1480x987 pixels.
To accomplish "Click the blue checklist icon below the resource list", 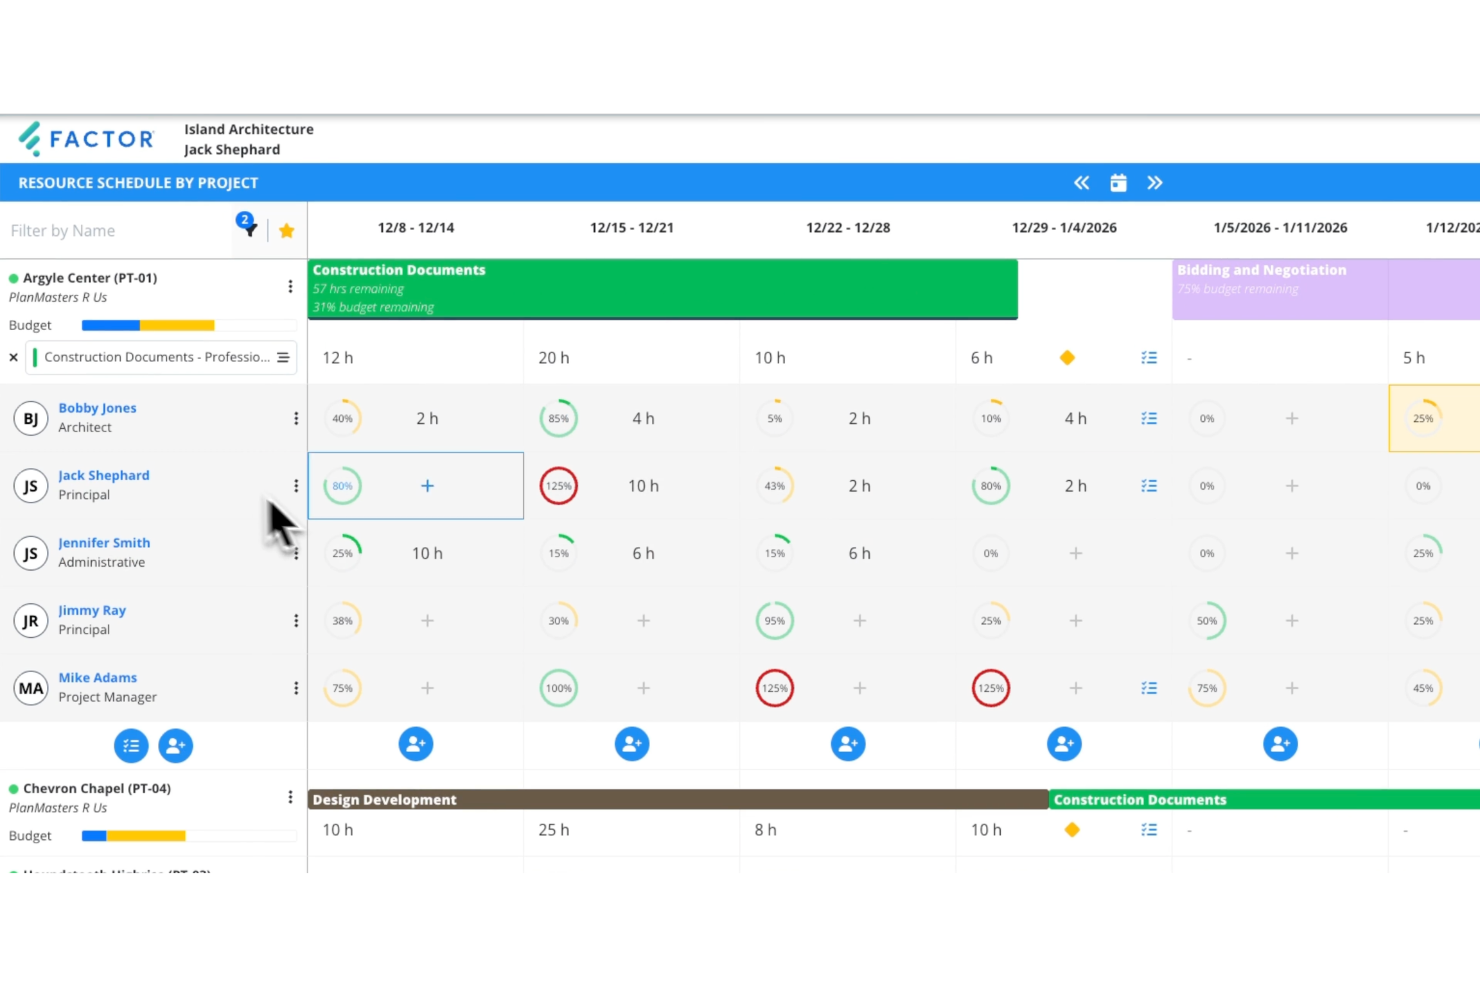I will 131,745.
